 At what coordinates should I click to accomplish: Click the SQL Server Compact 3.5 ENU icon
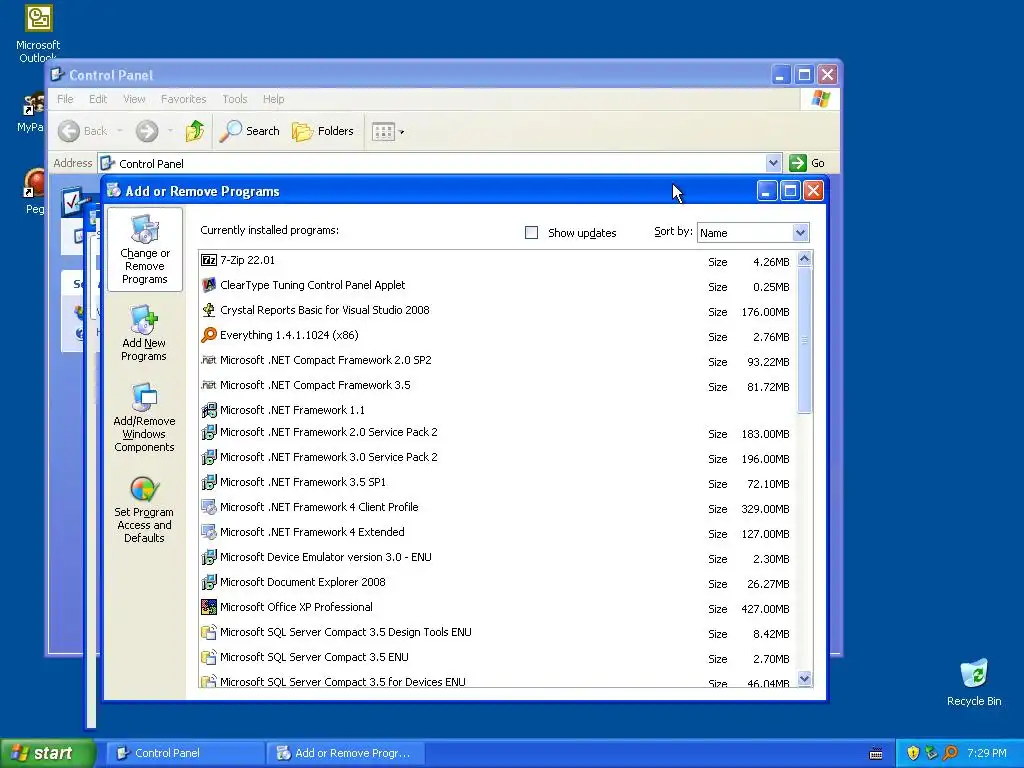click(208, 657)
